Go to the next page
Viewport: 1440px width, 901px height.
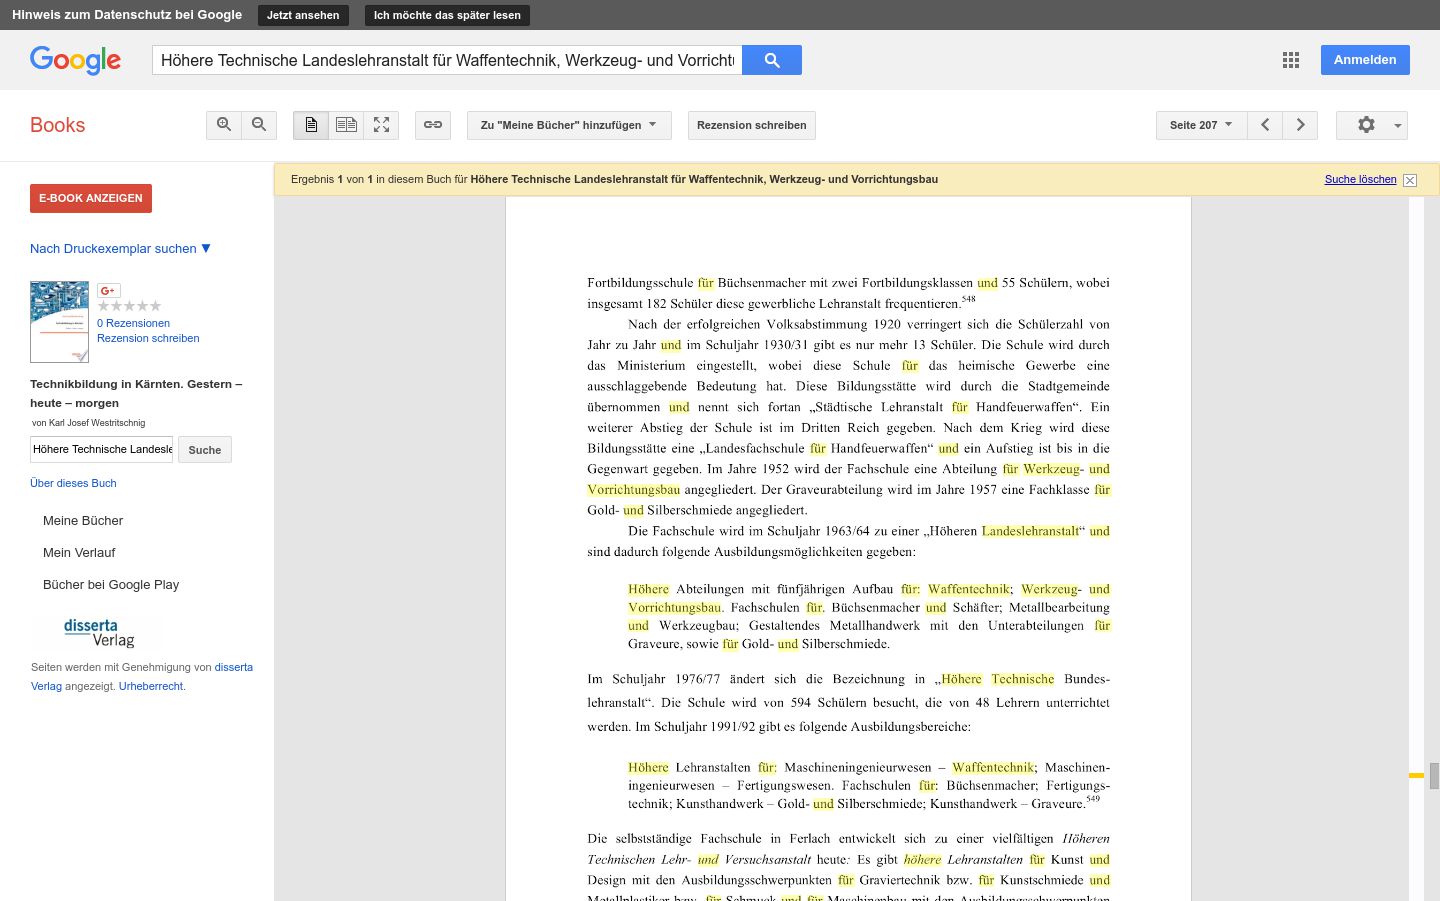[1300, 125]
